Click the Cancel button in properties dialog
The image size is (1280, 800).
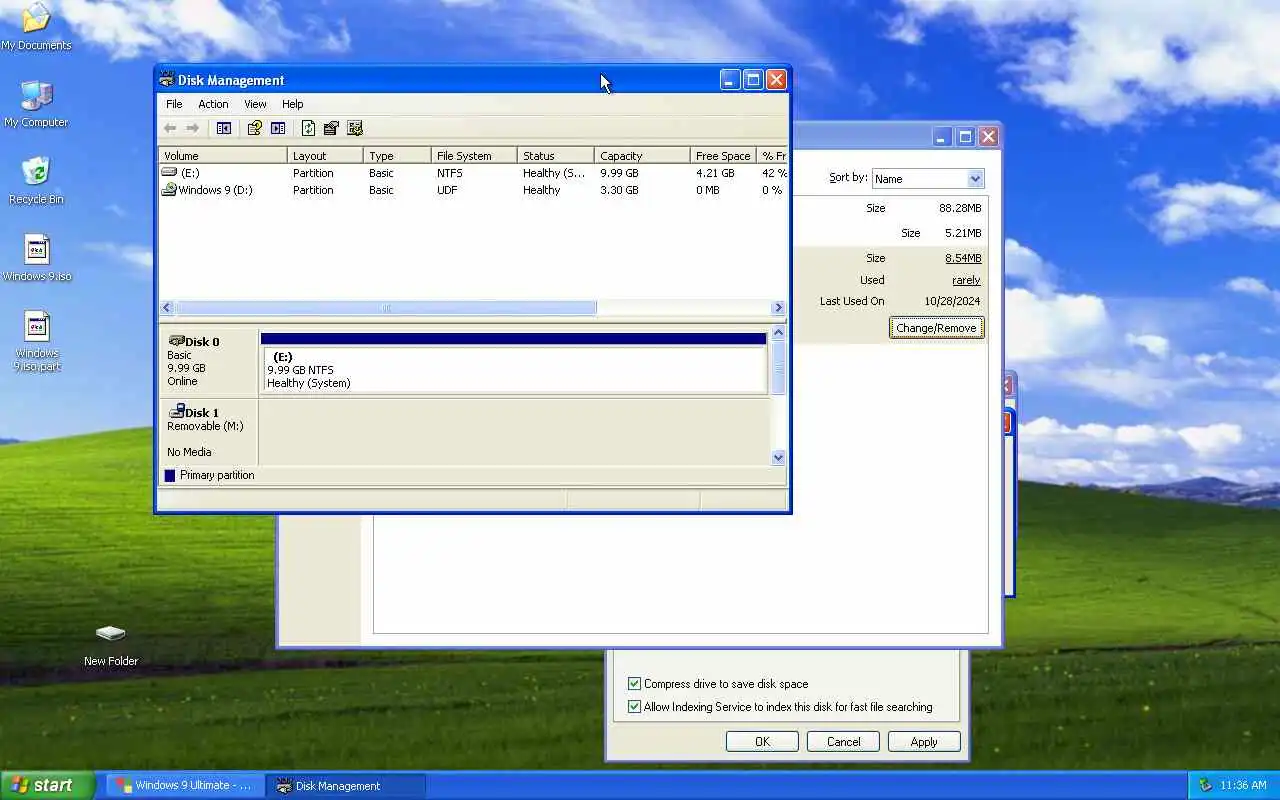point(843,742)
